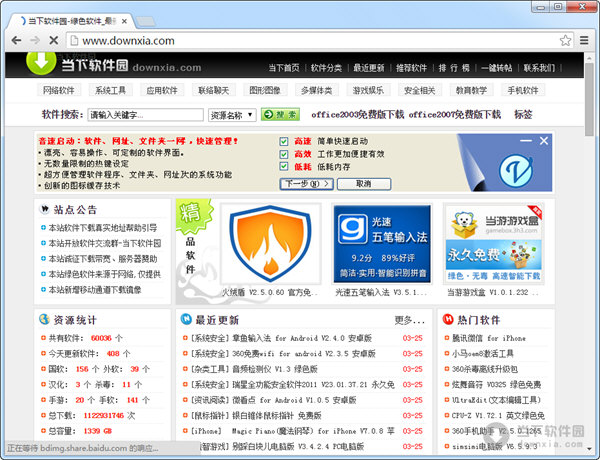
Task: Click the 资源统计 globe icon
Action: click(45, 320)
